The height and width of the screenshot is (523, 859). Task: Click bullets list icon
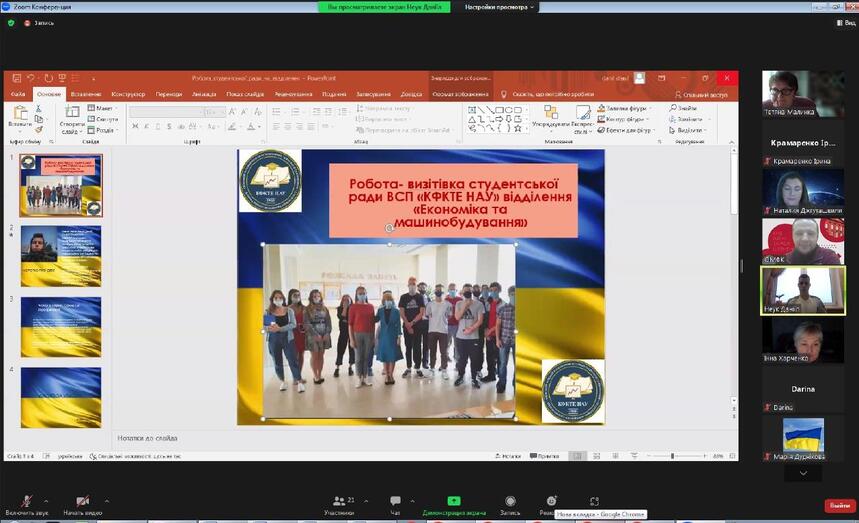pos(277,112)
